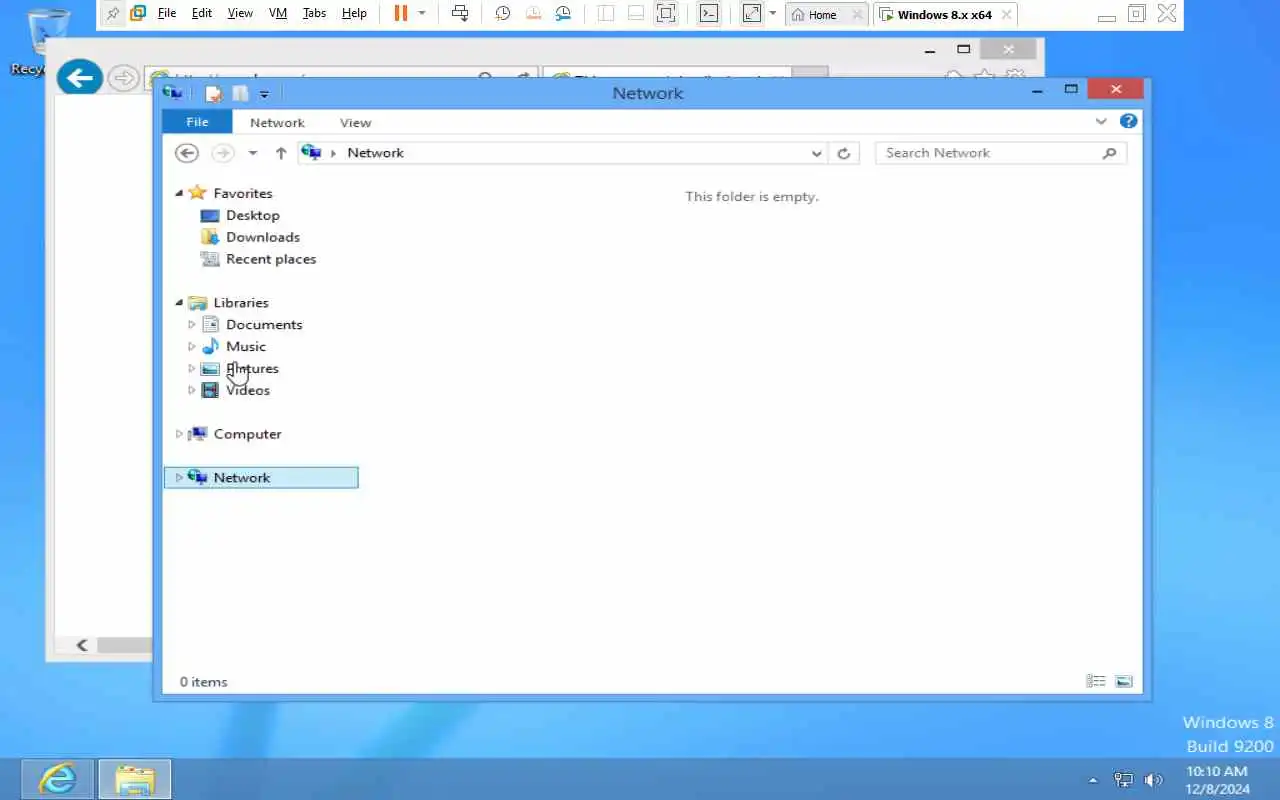
Task: Select Downloads under Favorites
Action: tap(263, 237)
